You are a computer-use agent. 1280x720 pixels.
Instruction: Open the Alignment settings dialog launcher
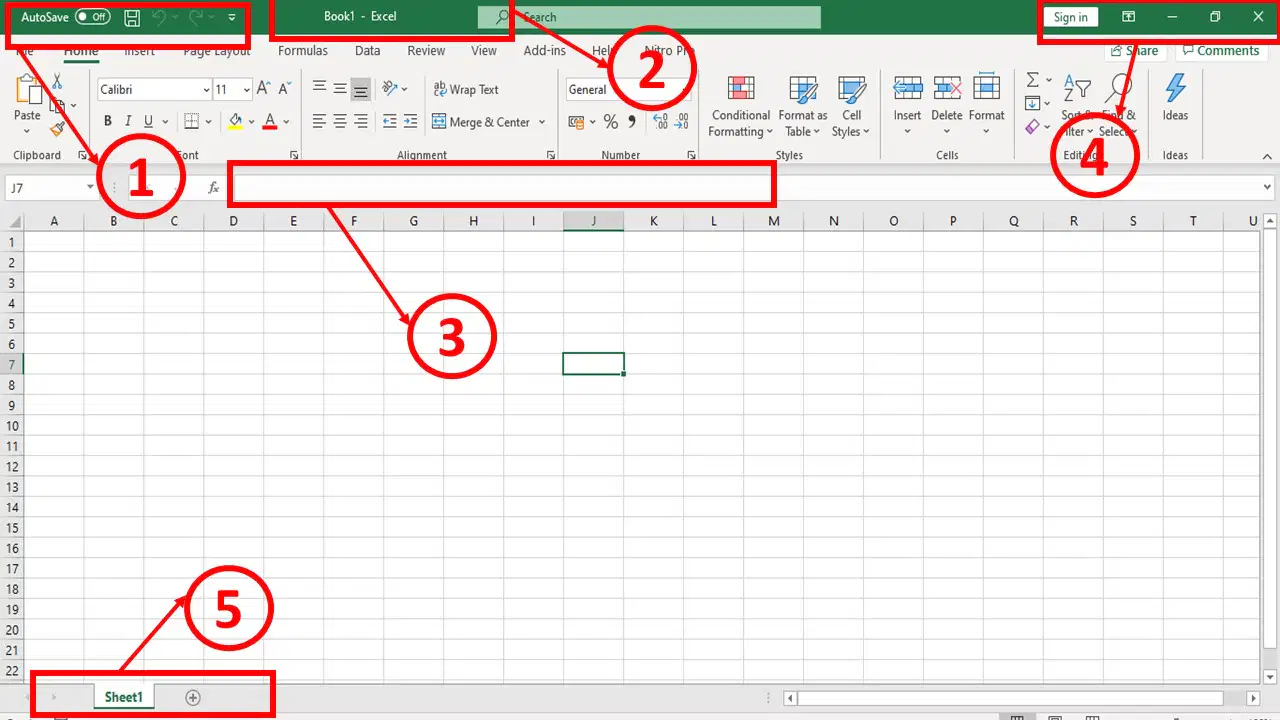pos(551,156)
